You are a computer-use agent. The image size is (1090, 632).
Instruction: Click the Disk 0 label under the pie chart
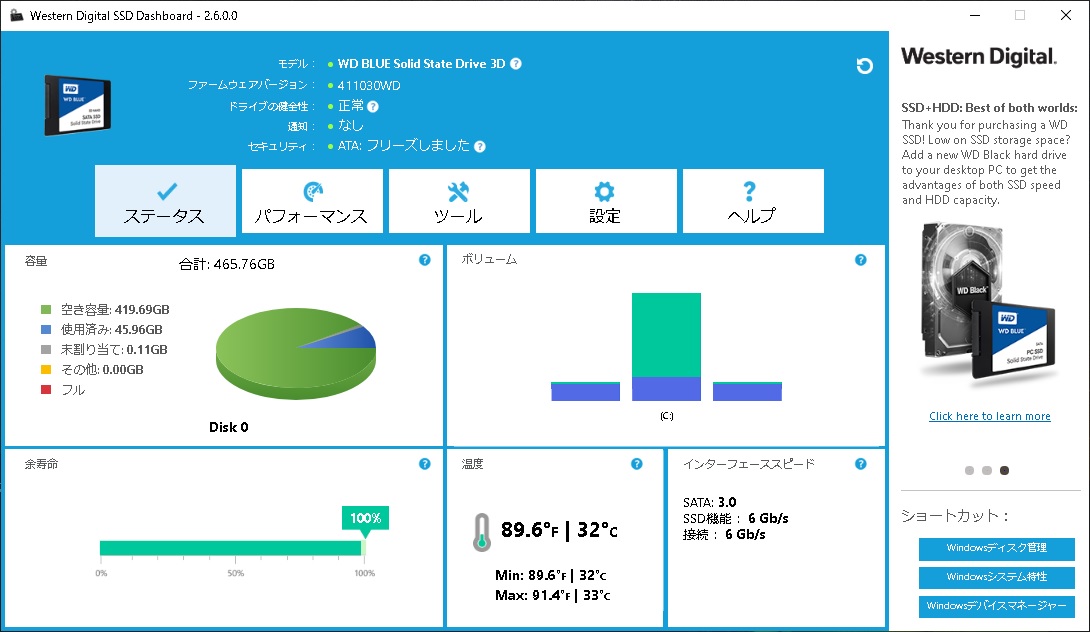(229, 428)
